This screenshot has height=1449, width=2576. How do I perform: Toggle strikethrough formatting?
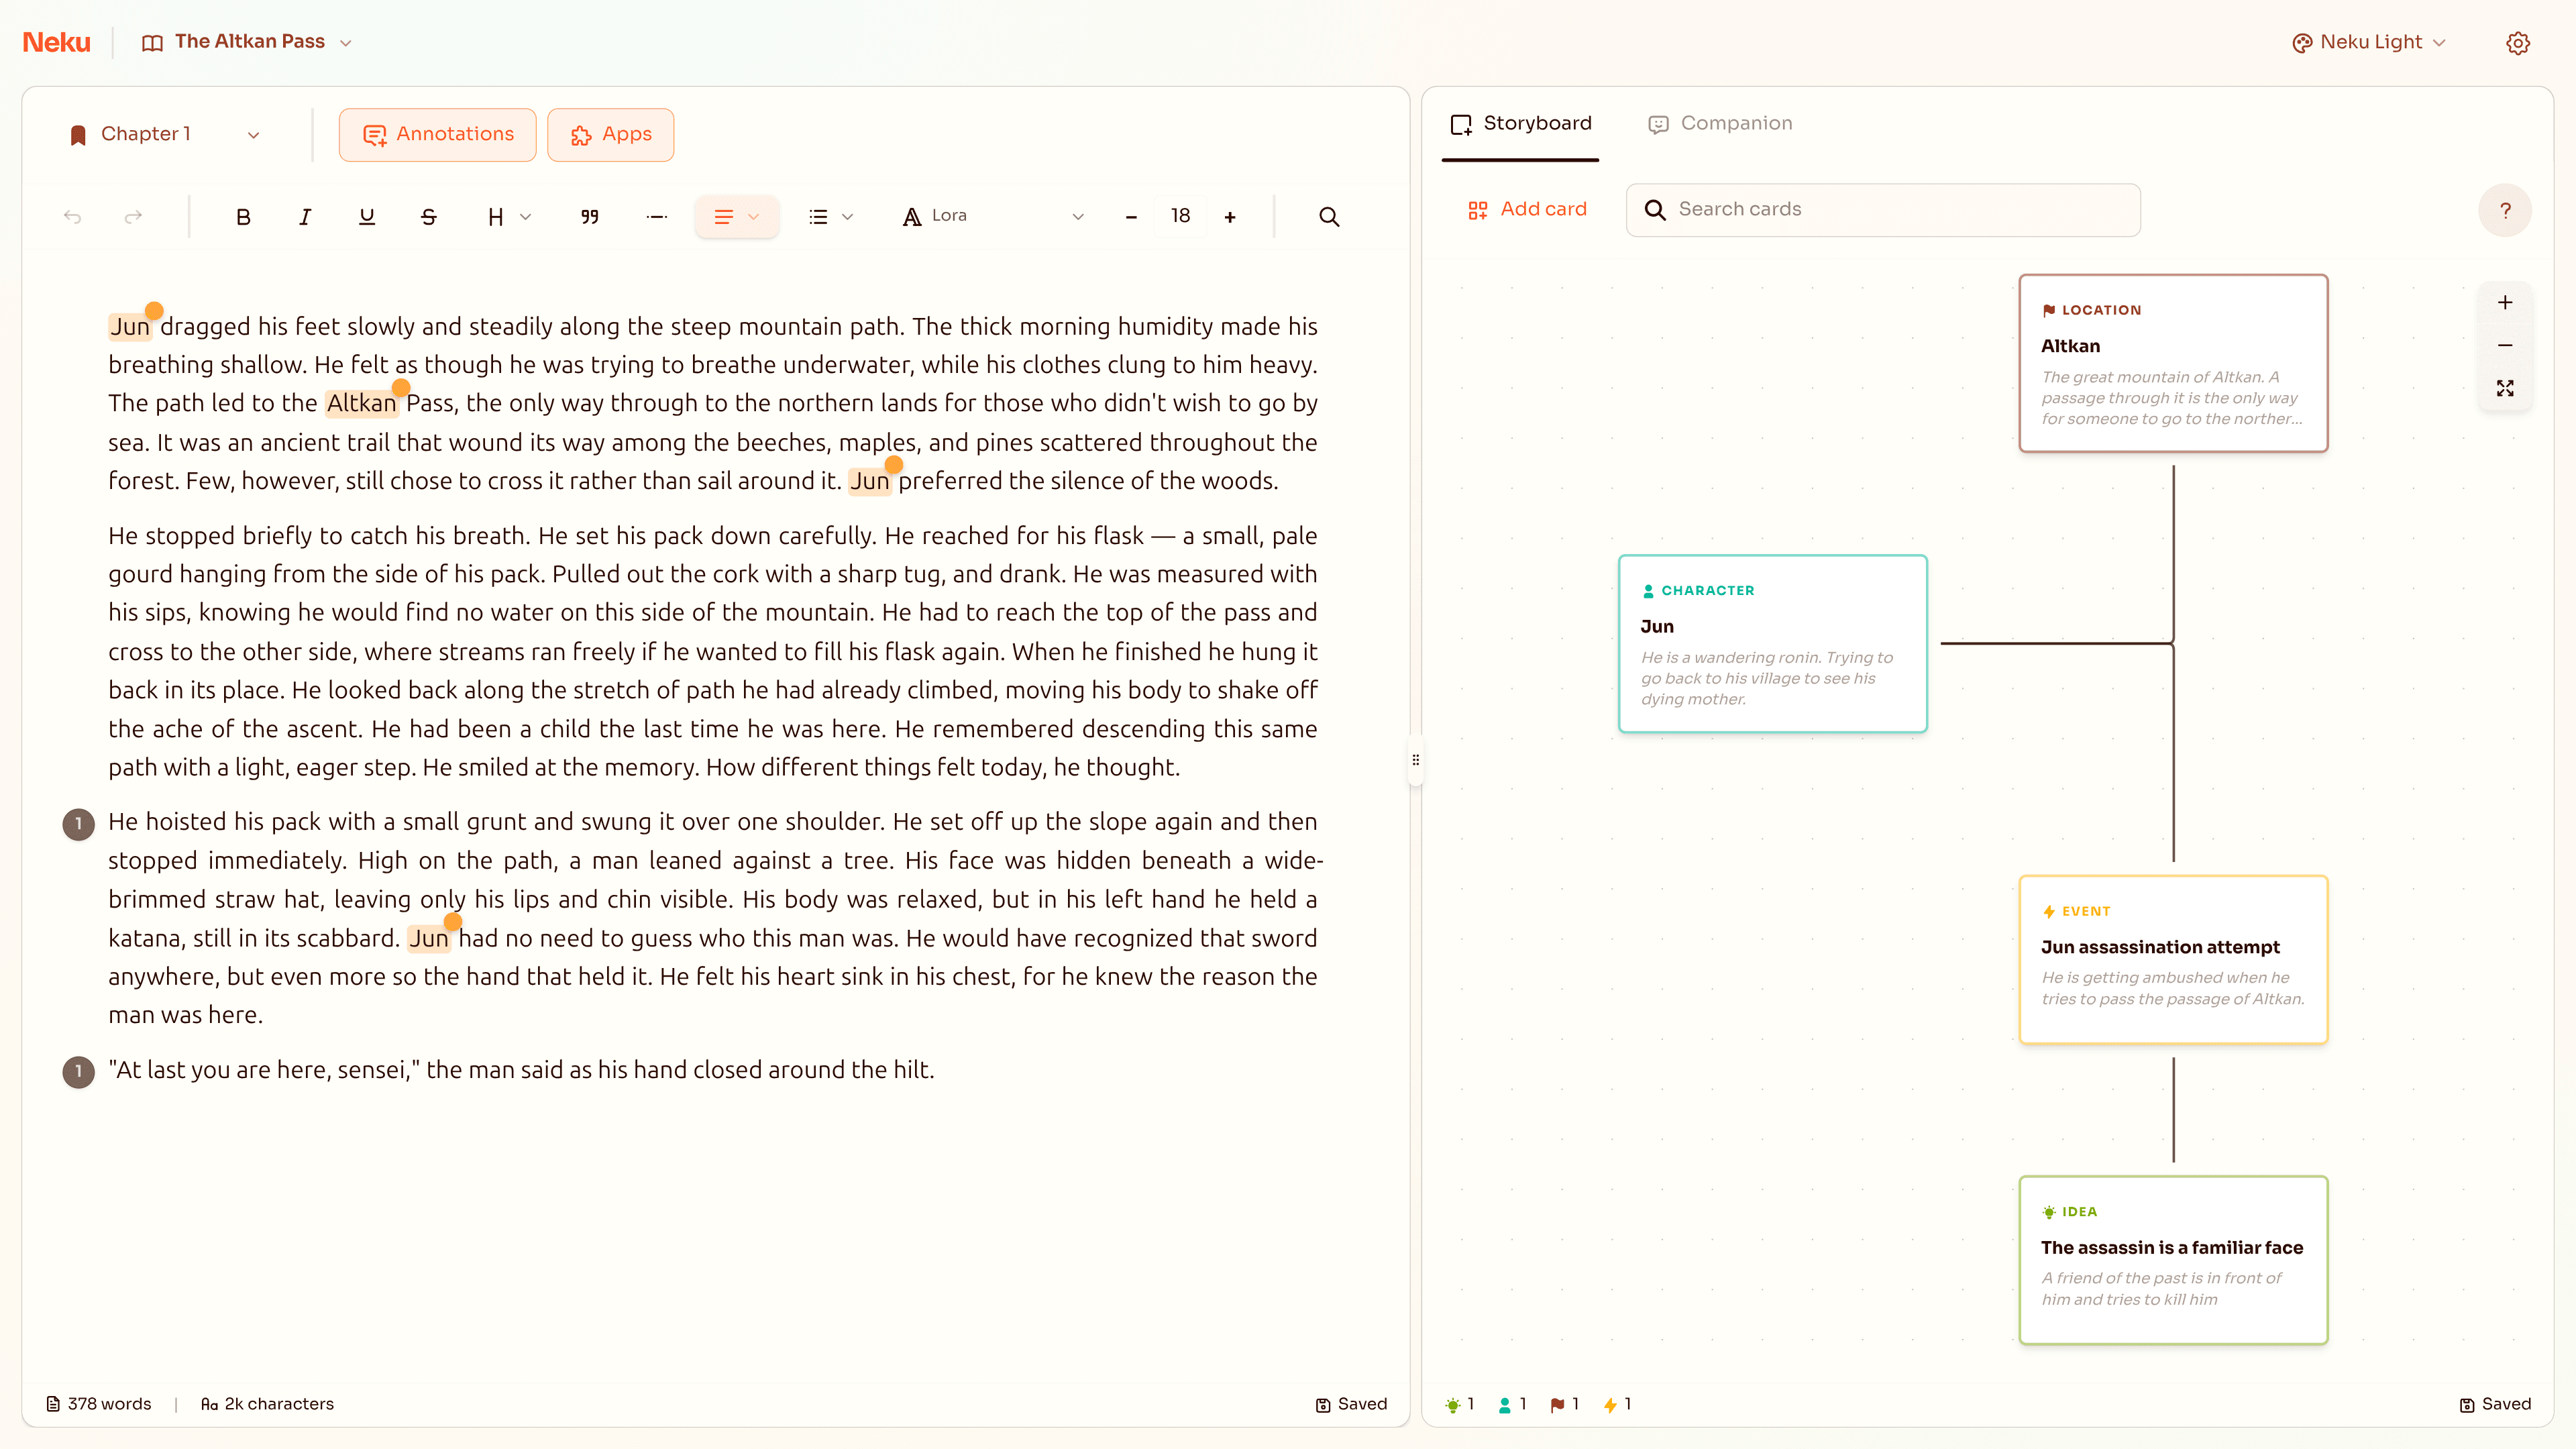429,216
